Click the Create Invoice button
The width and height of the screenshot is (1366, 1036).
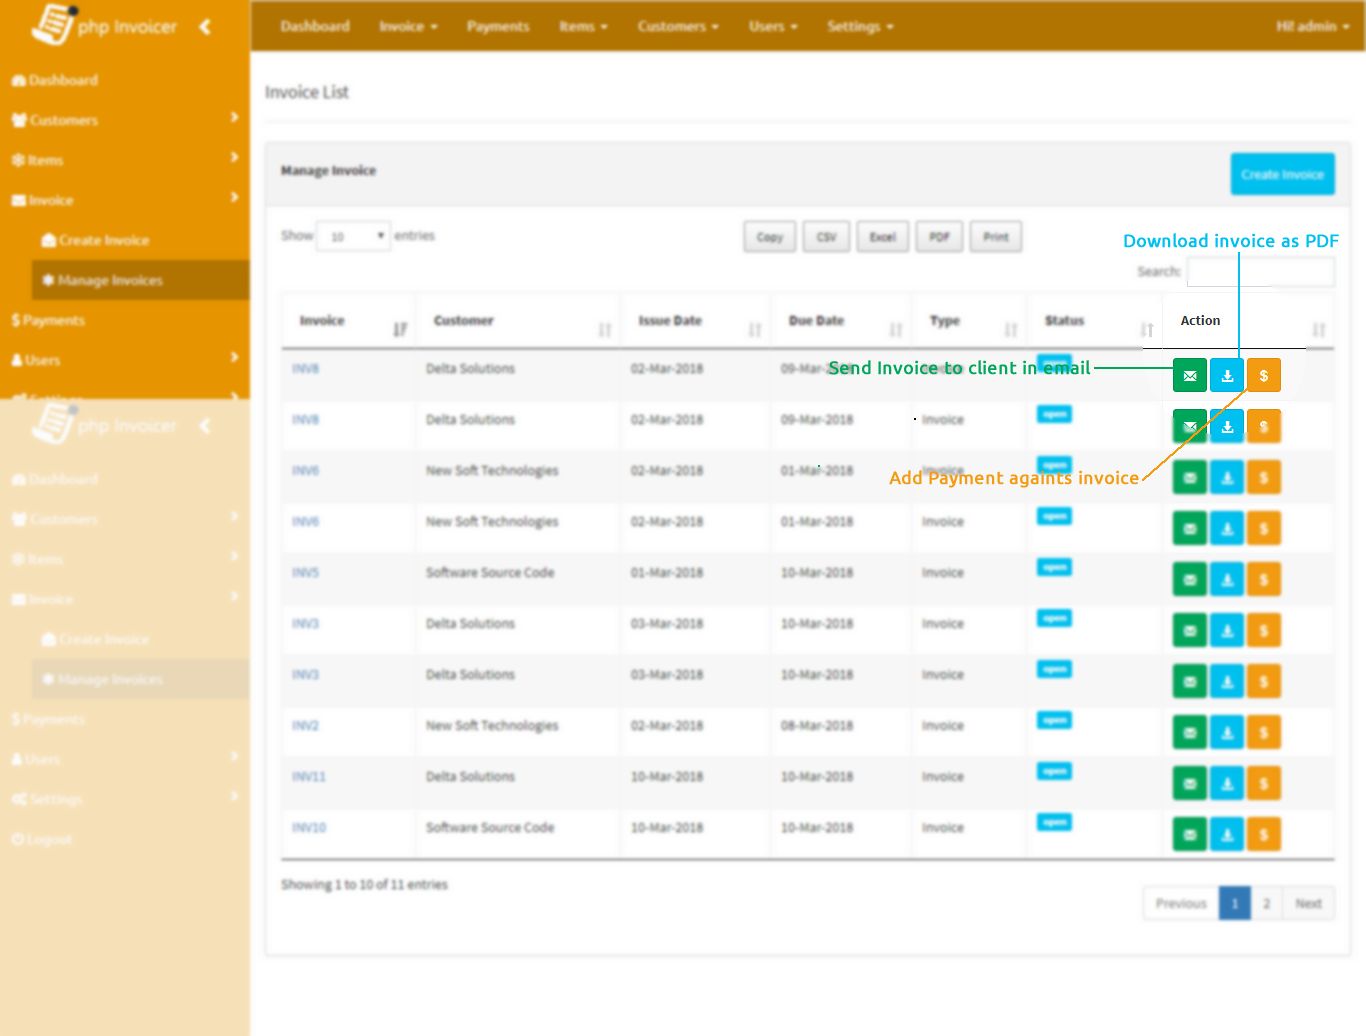(x=1282, y=174)
